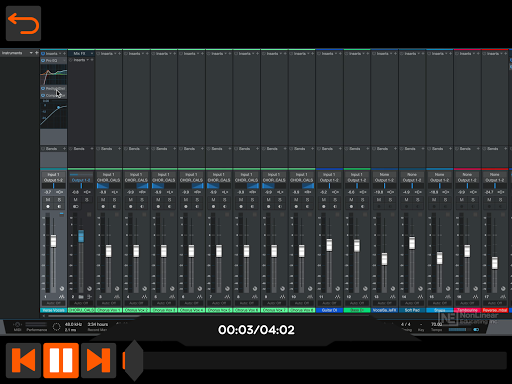The height and width of the screenshot is (384, 512).
Task: Enable input monitoring on Guitar DI channel
Action: (x=335, y=207)
